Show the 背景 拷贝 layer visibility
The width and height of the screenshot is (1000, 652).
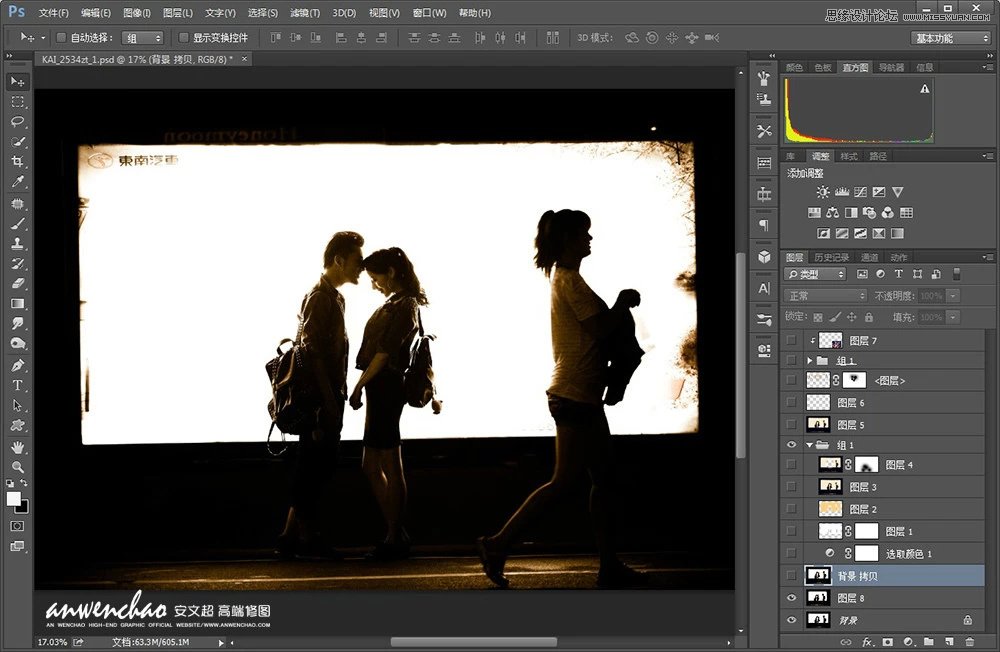click(x=791, y=575)
